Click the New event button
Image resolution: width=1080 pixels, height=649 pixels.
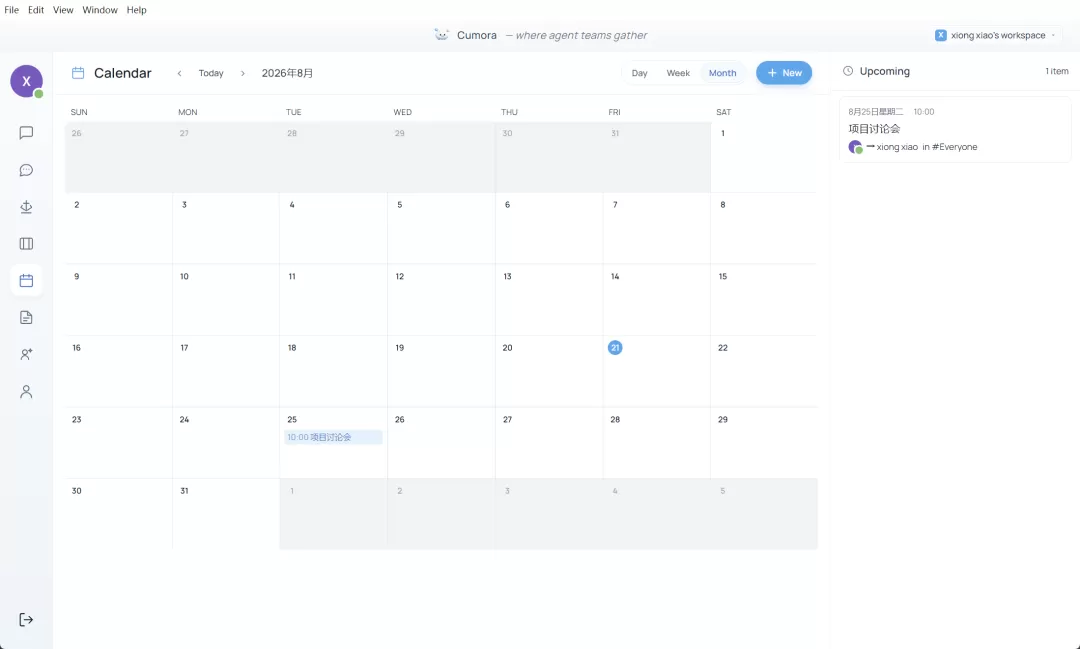click(784, 73)
